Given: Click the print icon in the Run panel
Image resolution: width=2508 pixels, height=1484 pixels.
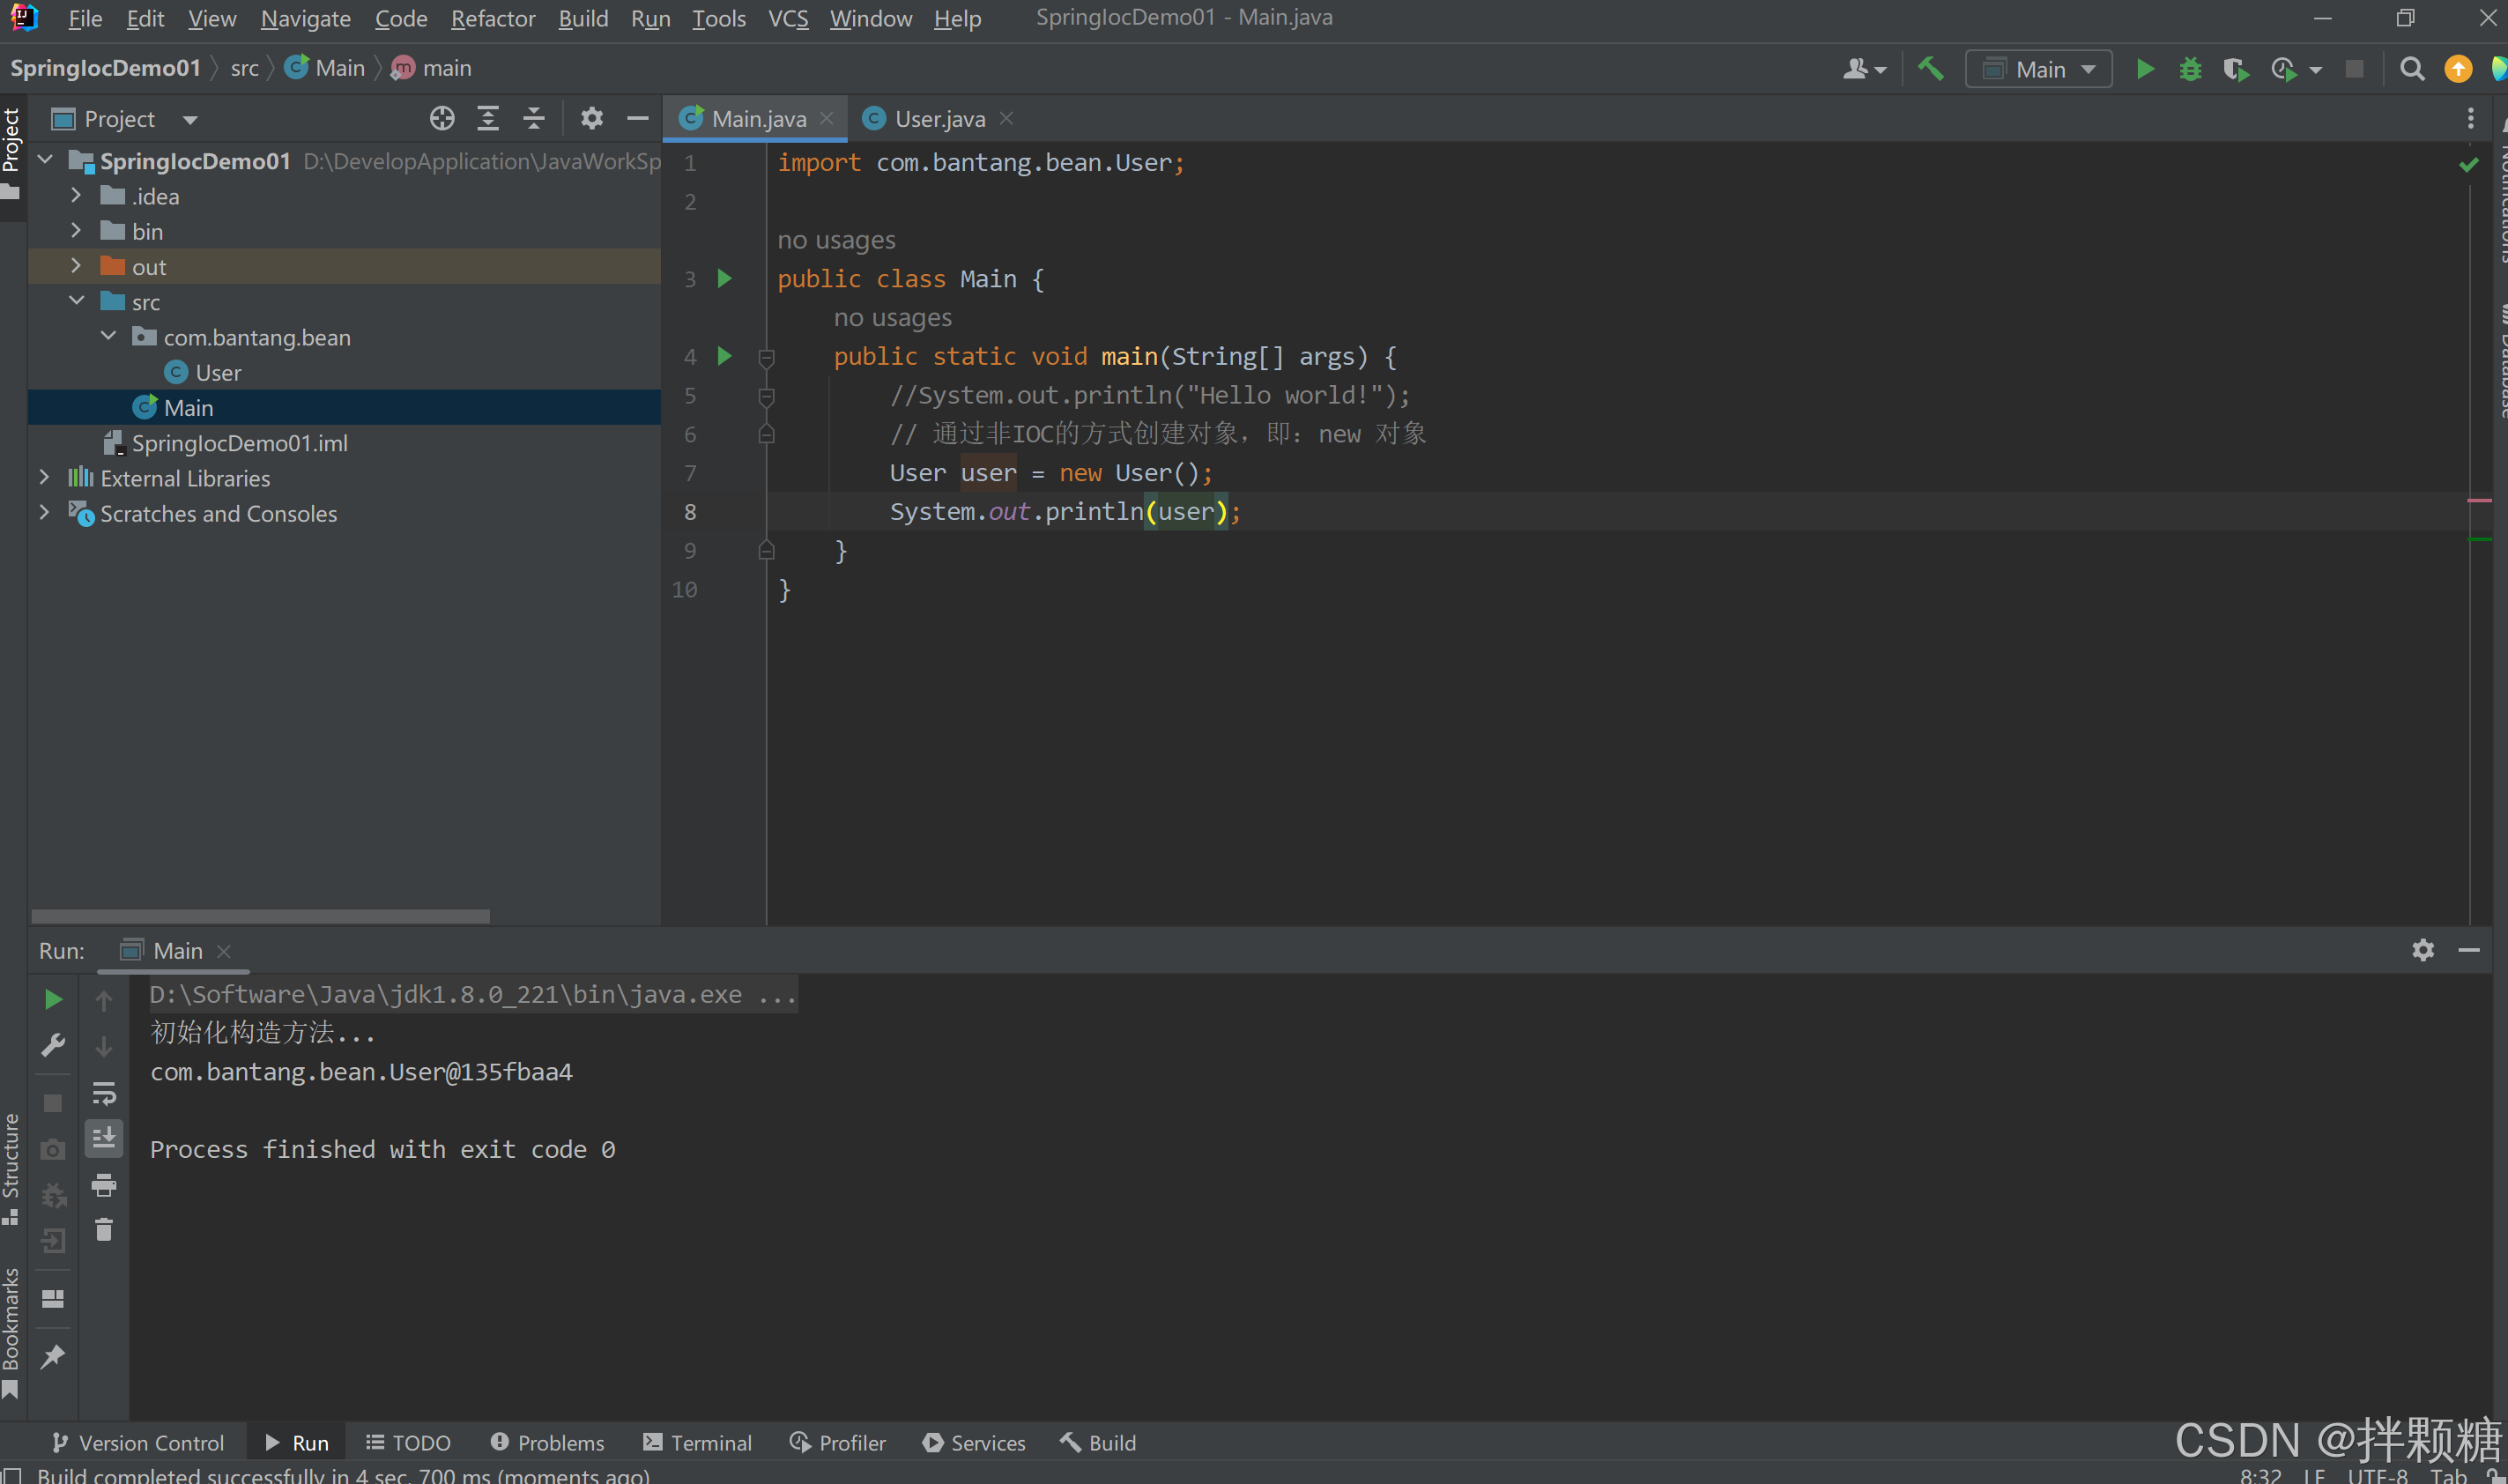Looking at the screenshot, I should (104, 1185).
